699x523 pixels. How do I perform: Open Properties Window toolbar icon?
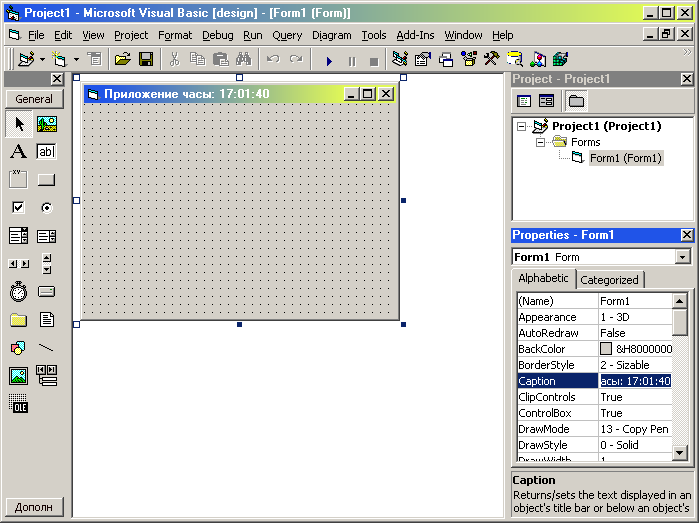click(x=423, y=59)
